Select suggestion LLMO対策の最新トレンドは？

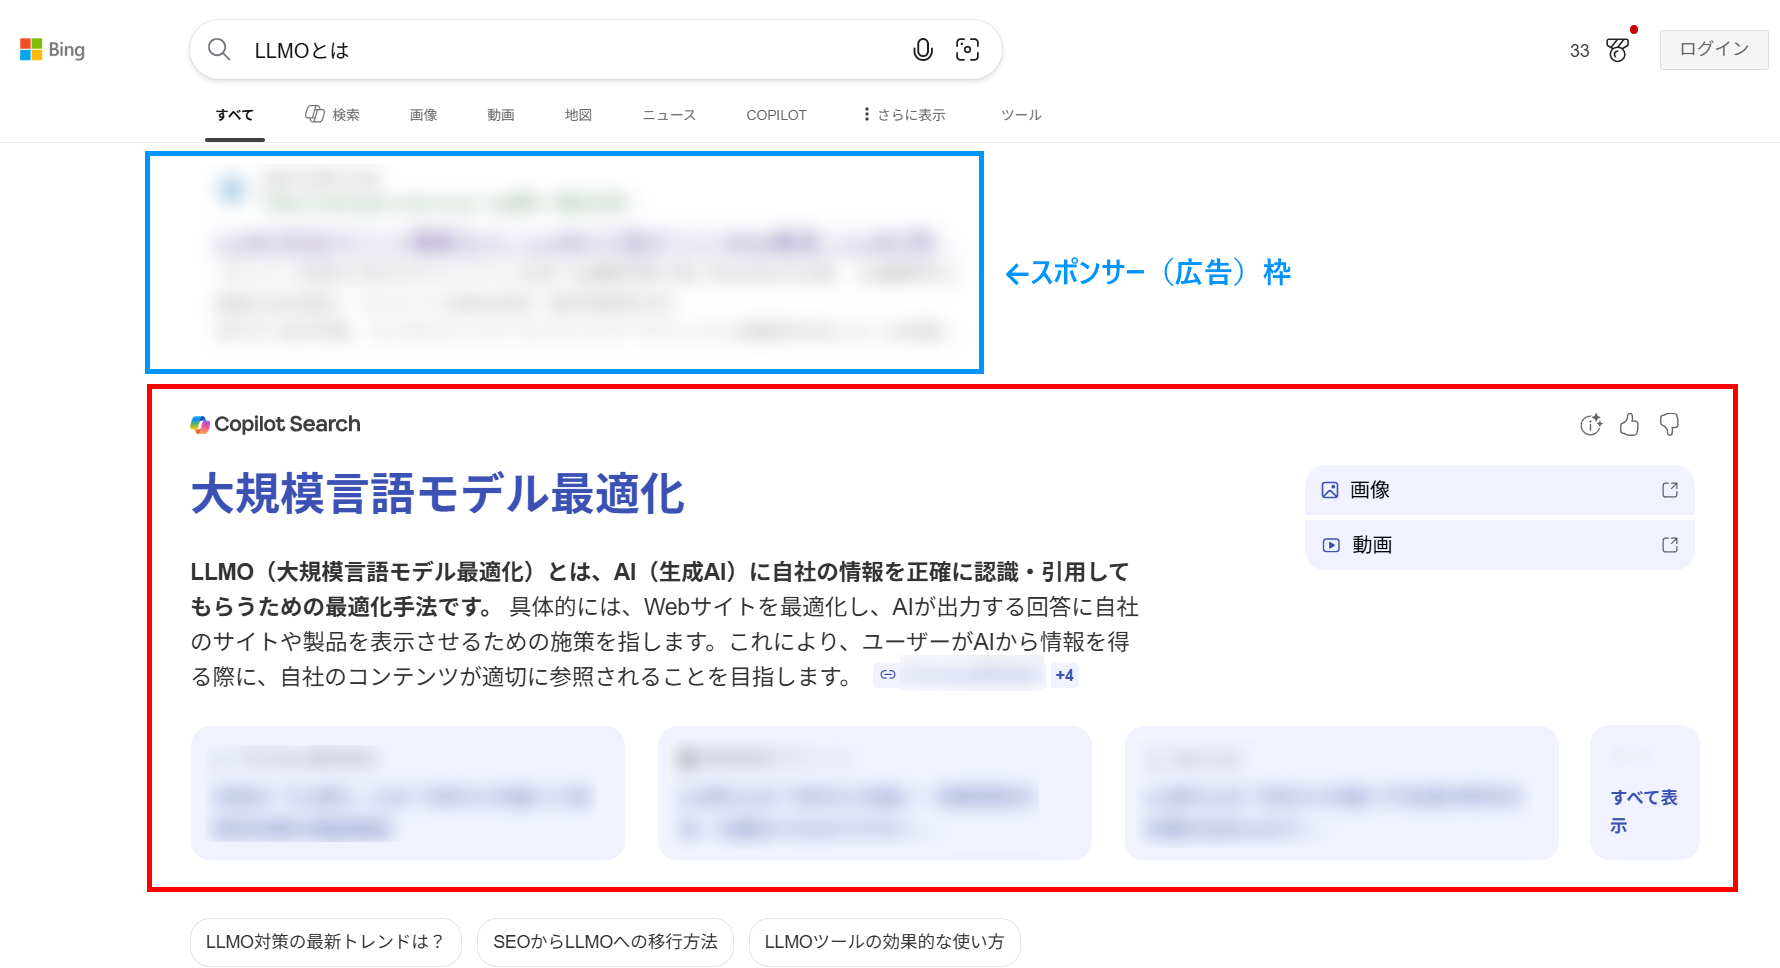point(325,942)
